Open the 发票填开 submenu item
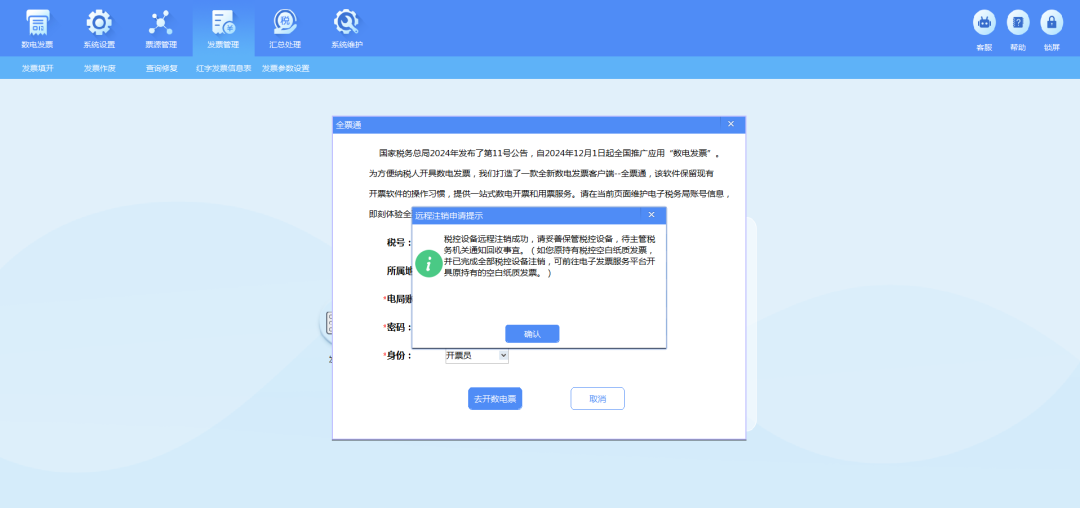1080x508 pixels. 37,68
